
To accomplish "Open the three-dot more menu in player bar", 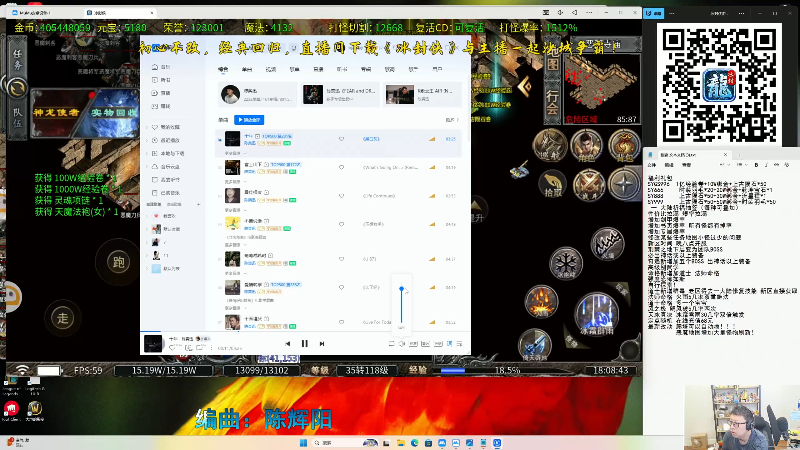I will [211, 348].
